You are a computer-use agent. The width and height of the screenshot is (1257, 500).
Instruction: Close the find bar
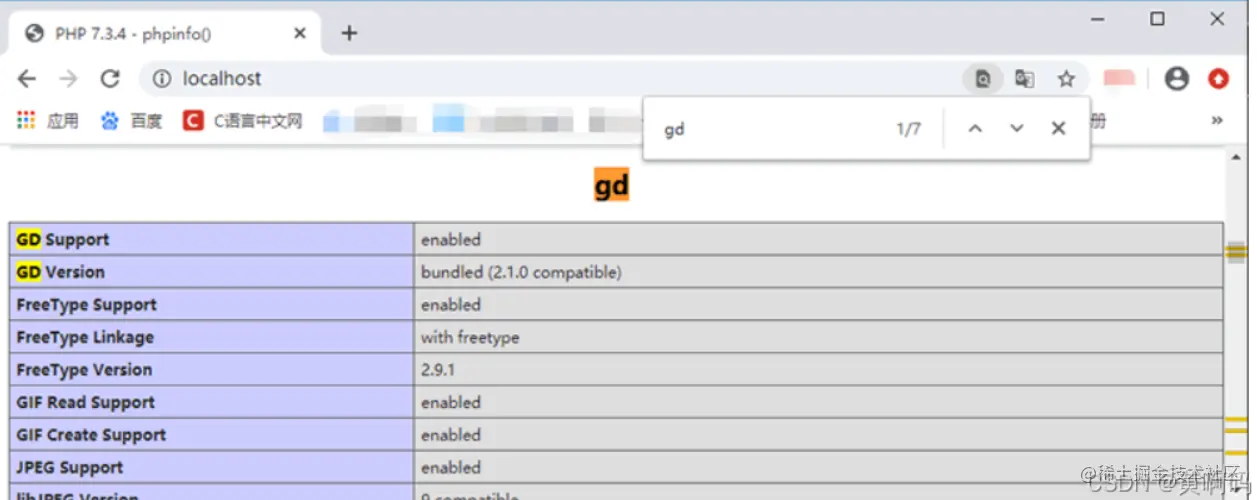tap(1058, 128)
